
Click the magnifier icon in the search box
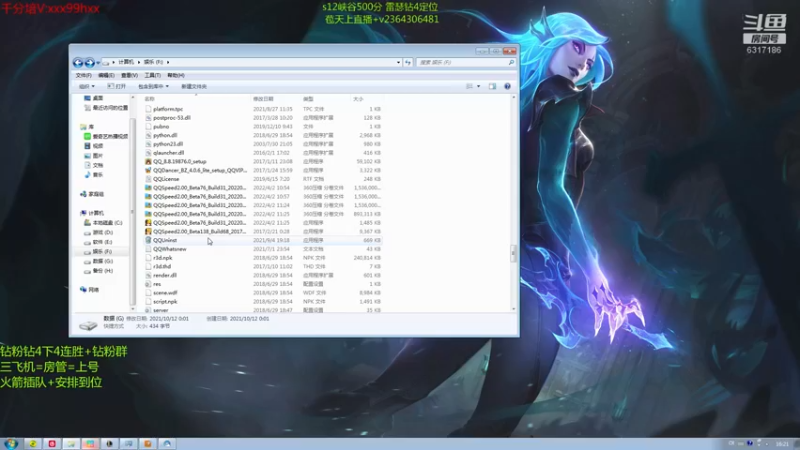(511, 62)
